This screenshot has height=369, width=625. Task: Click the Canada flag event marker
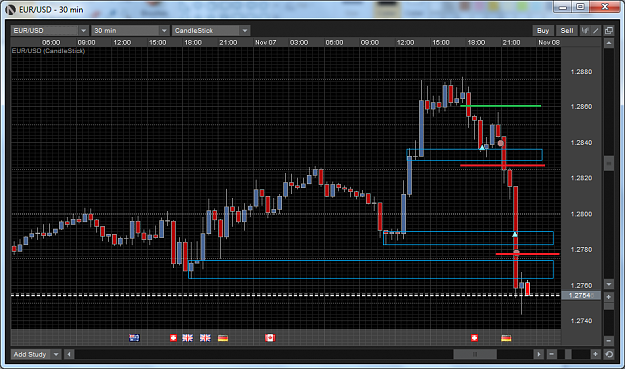270,338
